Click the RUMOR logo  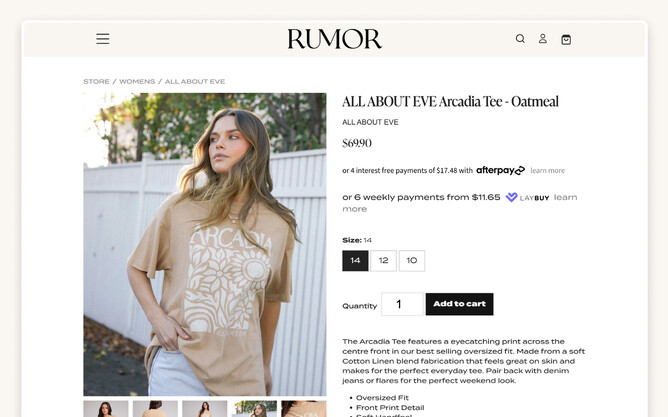(334, 39)
